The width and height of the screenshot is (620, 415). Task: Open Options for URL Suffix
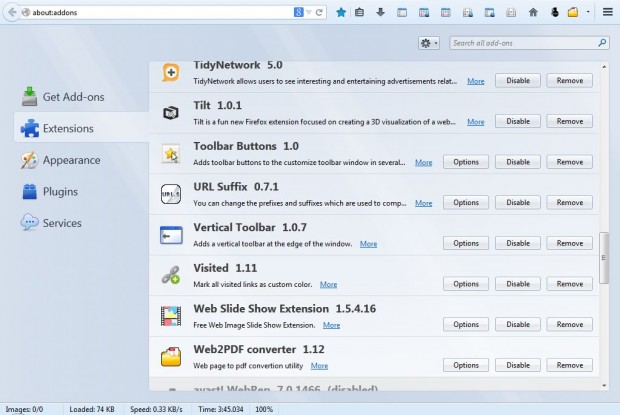tap(466, 202)
